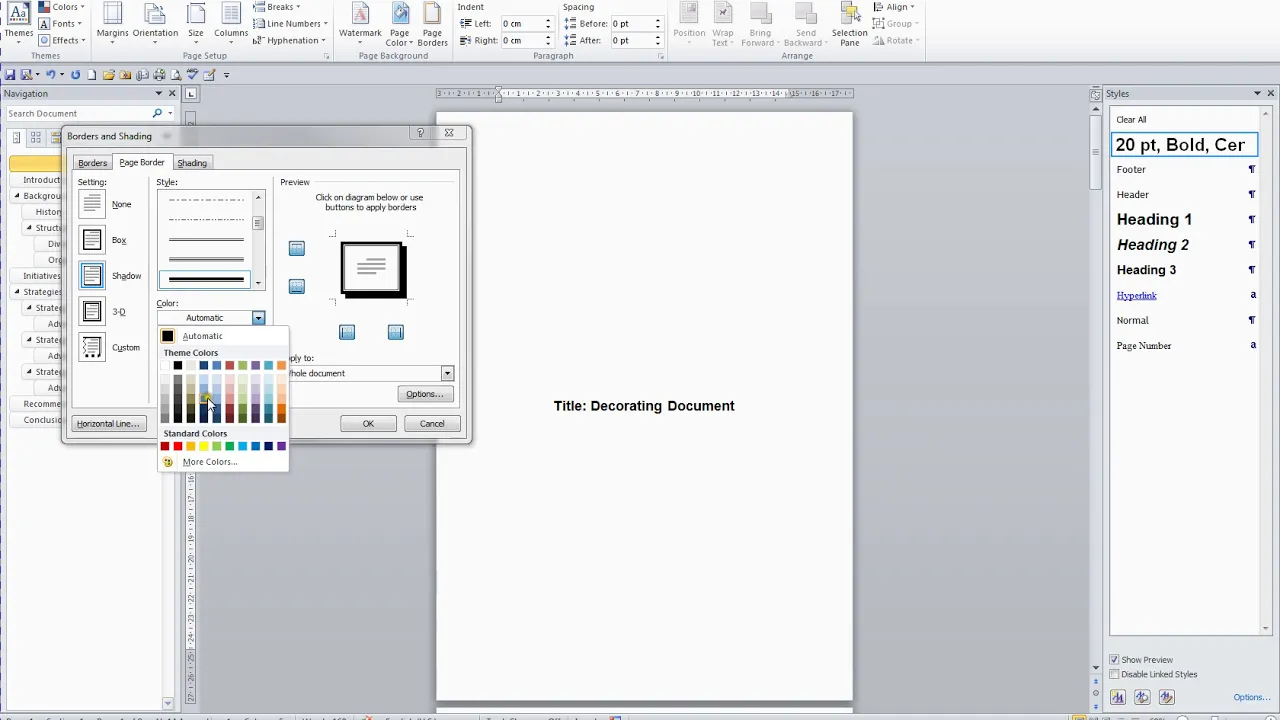The width and height of the screenshot is (1280, 720).
Task: Click the Save icon in quick access toolbar
Action: point(10,75)
